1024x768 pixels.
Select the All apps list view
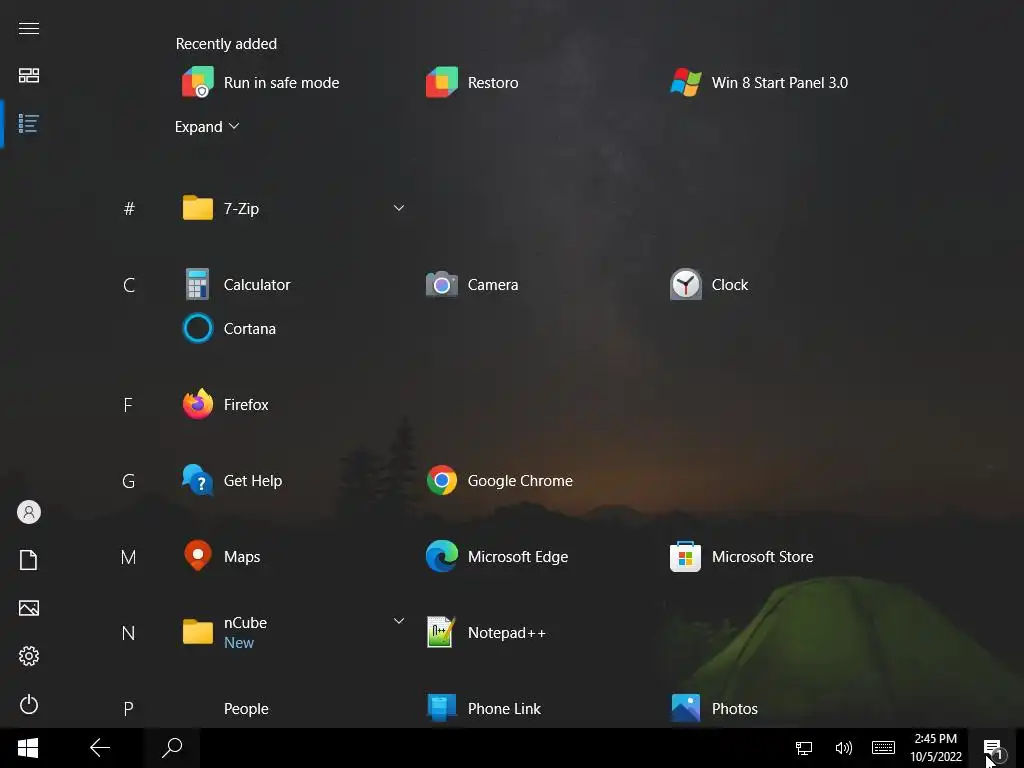point(29,123)
